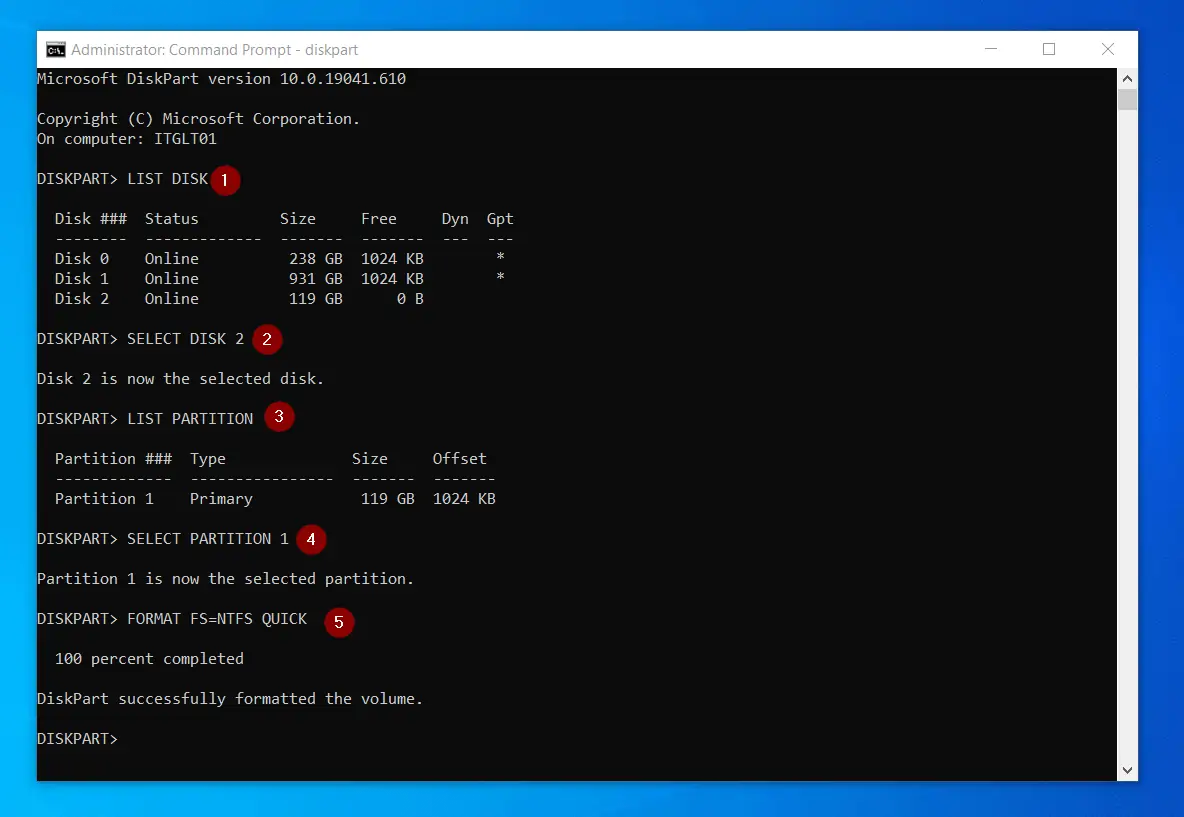This screenshot has height=817, width=1184.
Task: Click the '931 GB' size value
Action: click(x=316, y=279)
